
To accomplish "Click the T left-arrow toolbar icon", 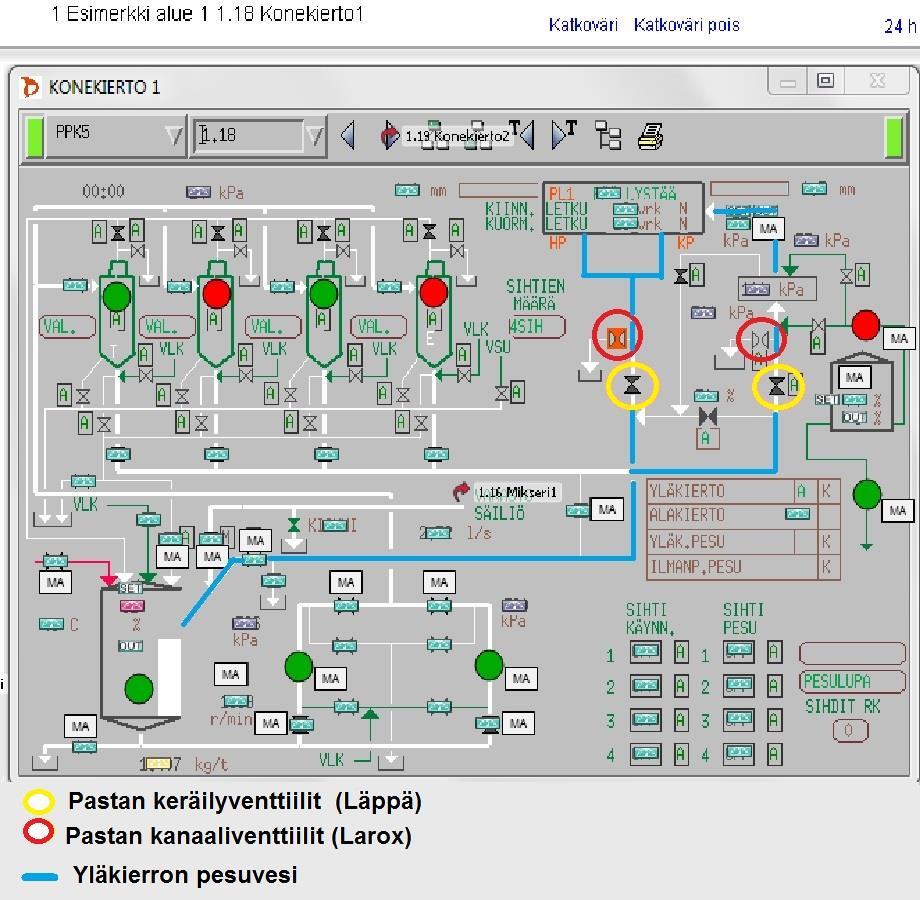I will click(x=522, y=135).
